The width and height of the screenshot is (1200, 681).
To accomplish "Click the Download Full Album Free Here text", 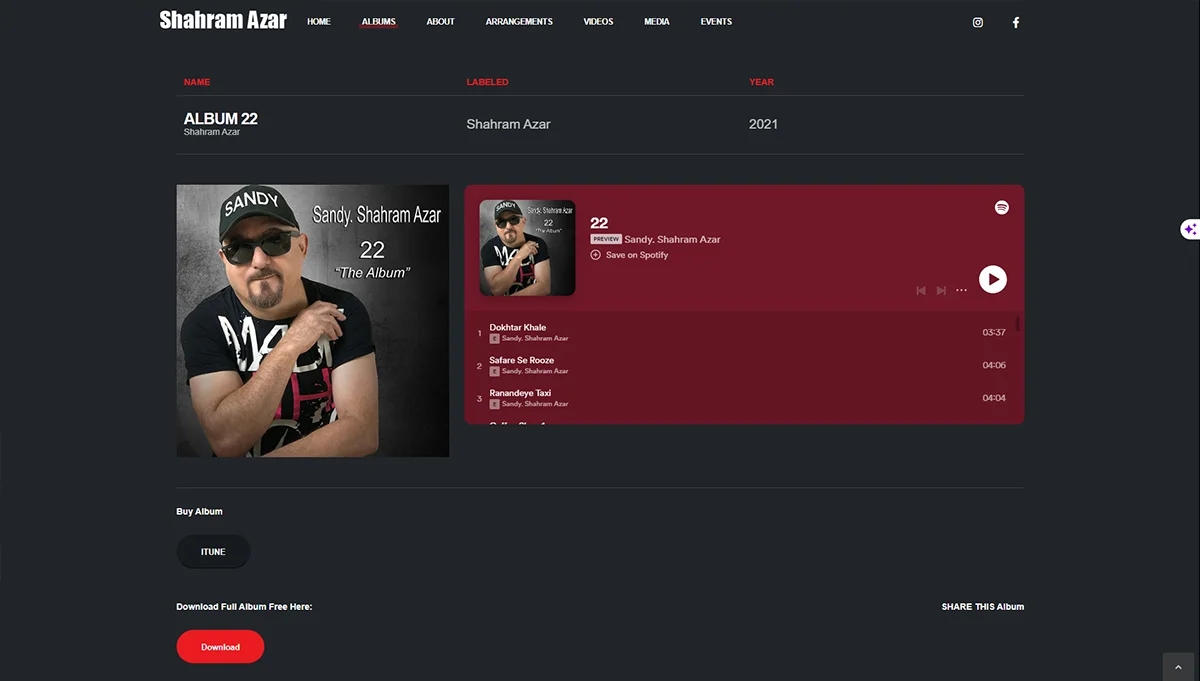I will pyautogui.click(x=244, y=607).
